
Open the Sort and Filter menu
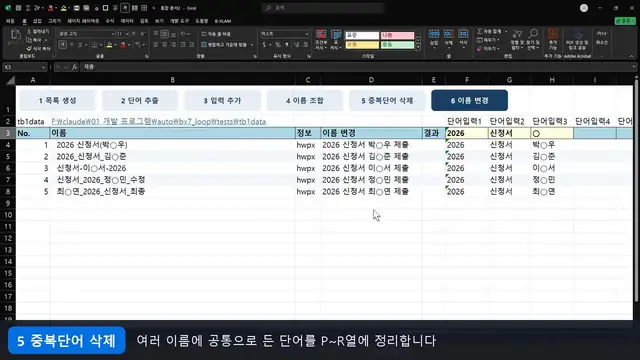click(x=517, y=40)
